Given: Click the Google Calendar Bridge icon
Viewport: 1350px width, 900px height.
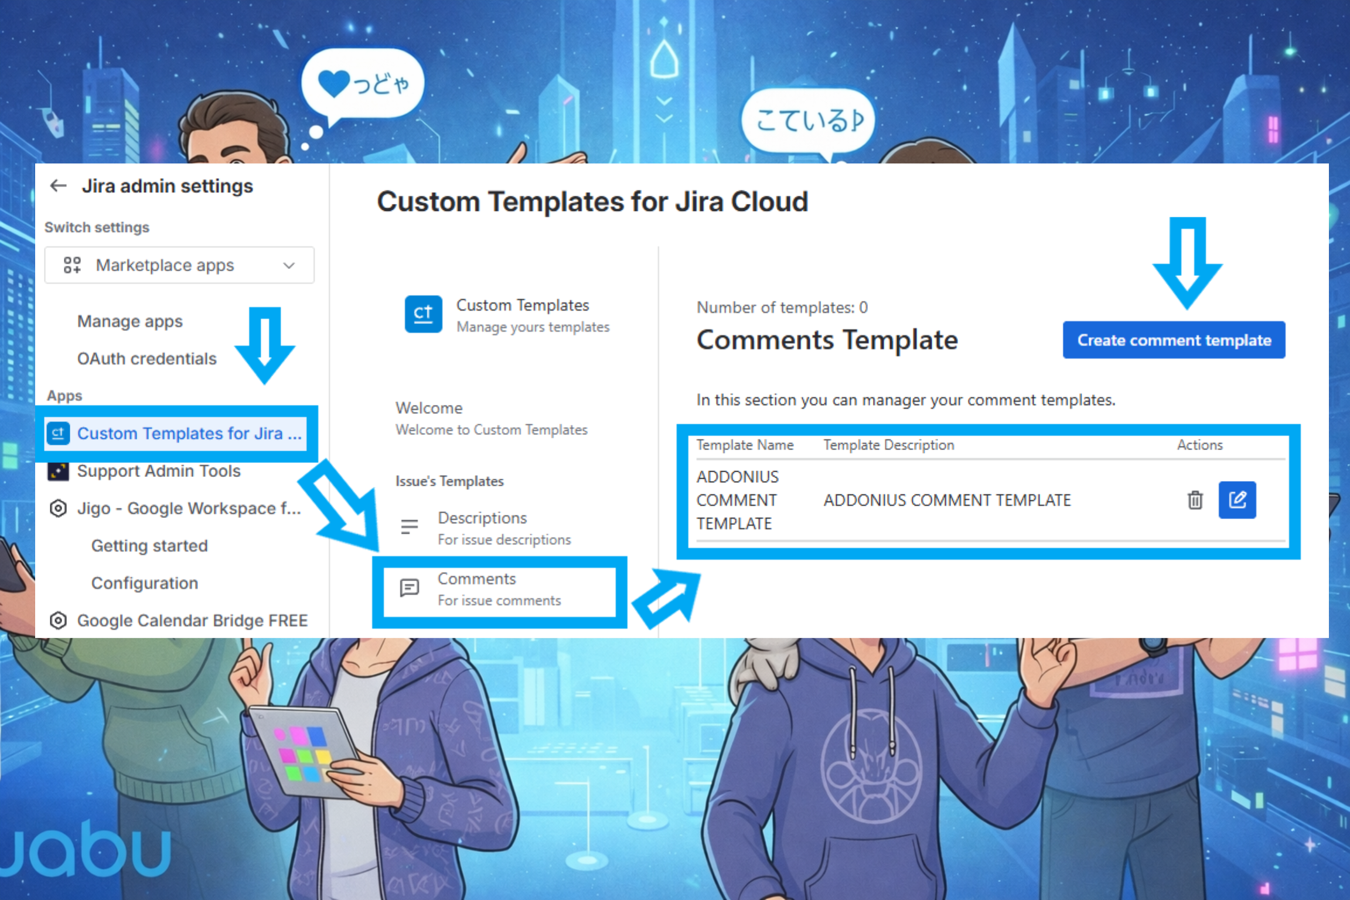Looking at the screenshot, I should pyautogui.click(x=58, y=621).
